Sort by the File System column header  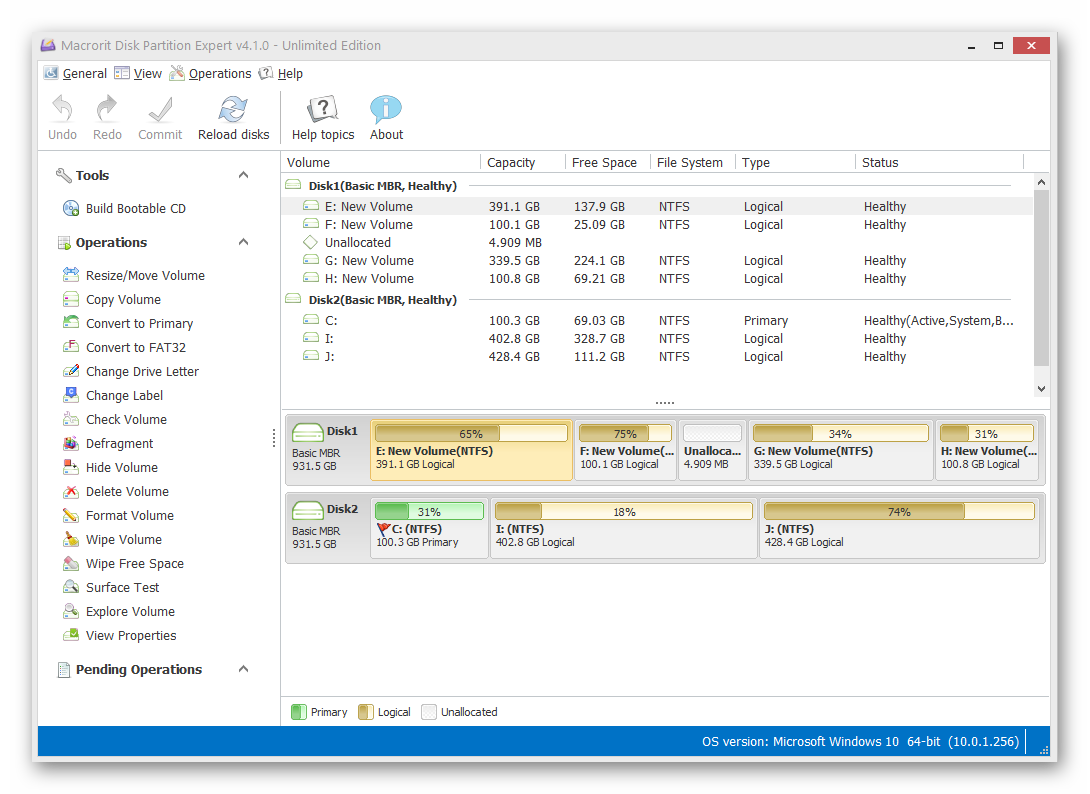[x=692, y=163]
